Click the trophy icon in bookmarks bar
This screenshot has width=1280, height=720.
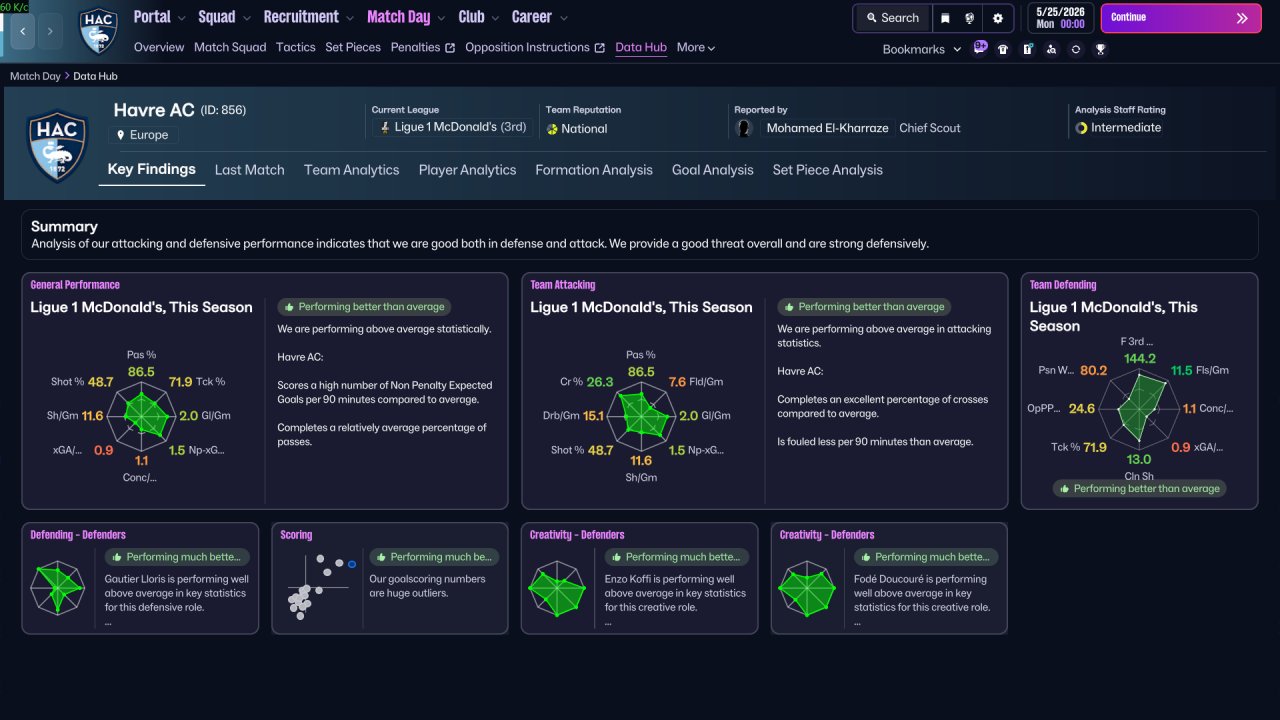(x=1100, y=49)
